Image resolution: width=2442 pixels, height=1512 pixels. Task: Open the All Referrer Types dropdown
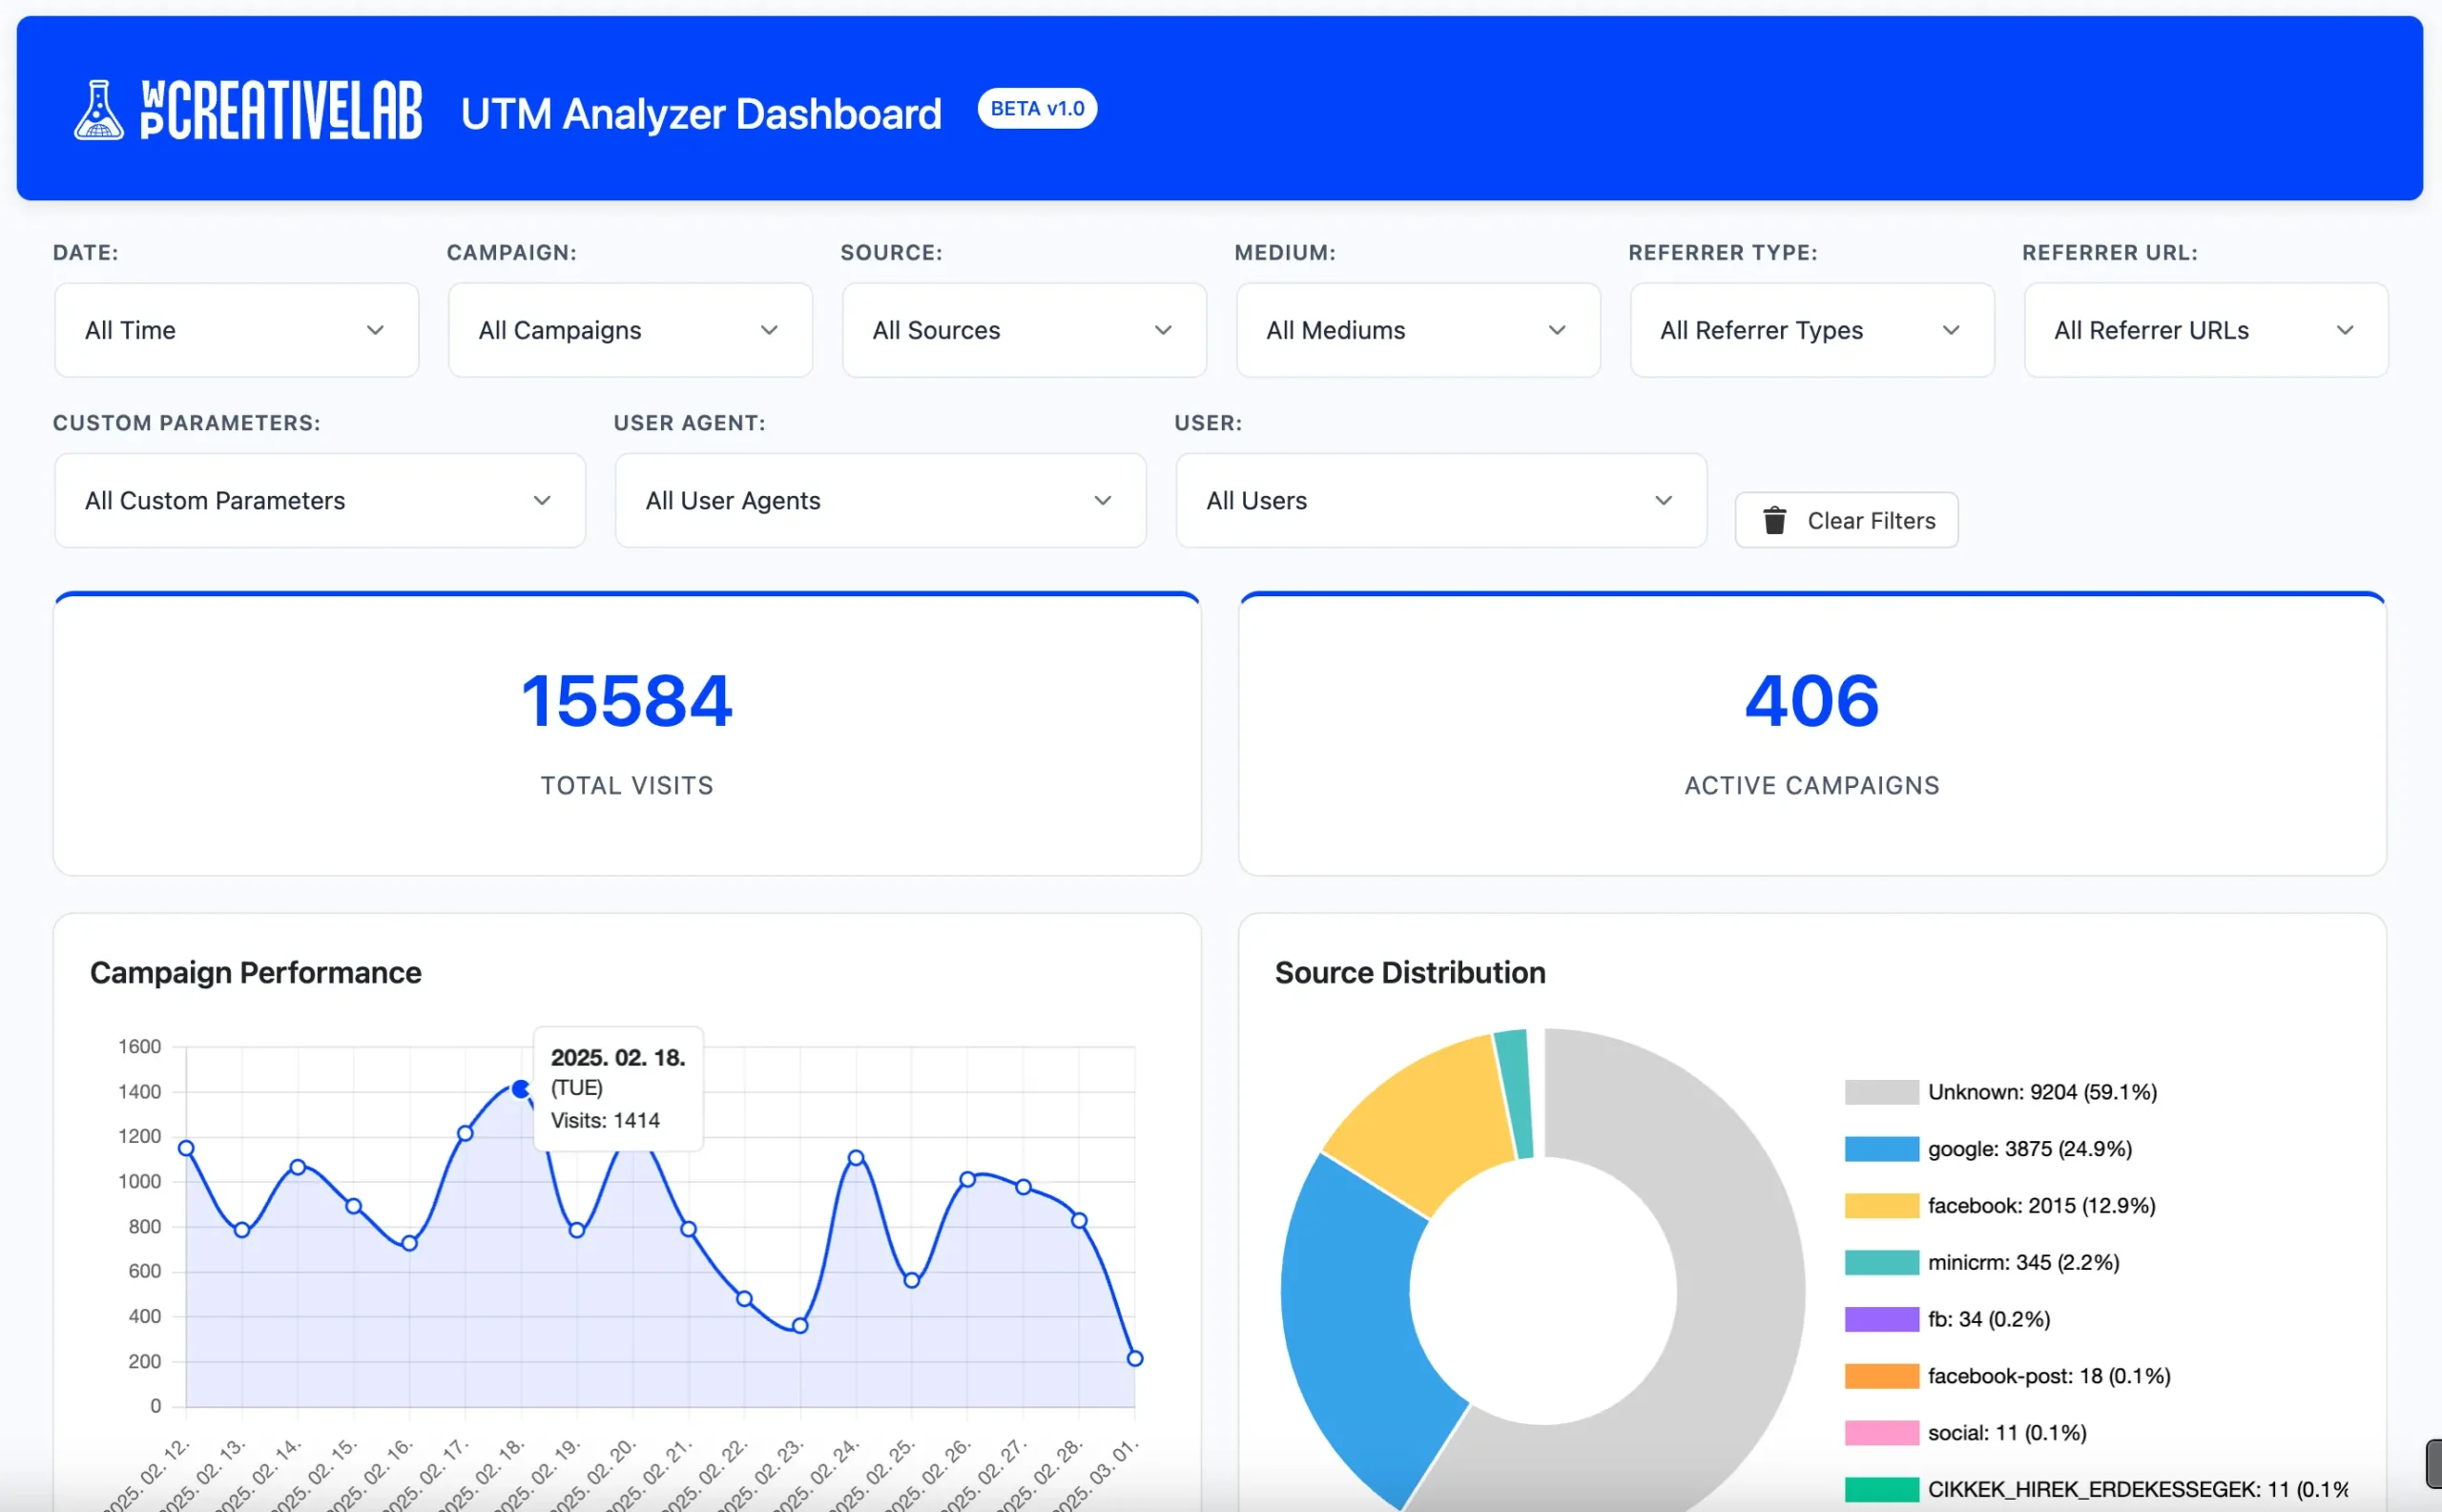click(1811, 330)
